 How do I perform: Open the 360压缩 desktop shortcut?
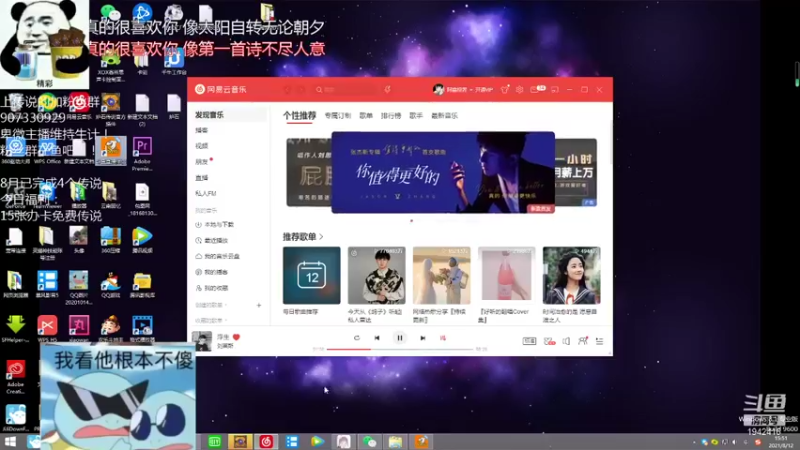point(110,240)
